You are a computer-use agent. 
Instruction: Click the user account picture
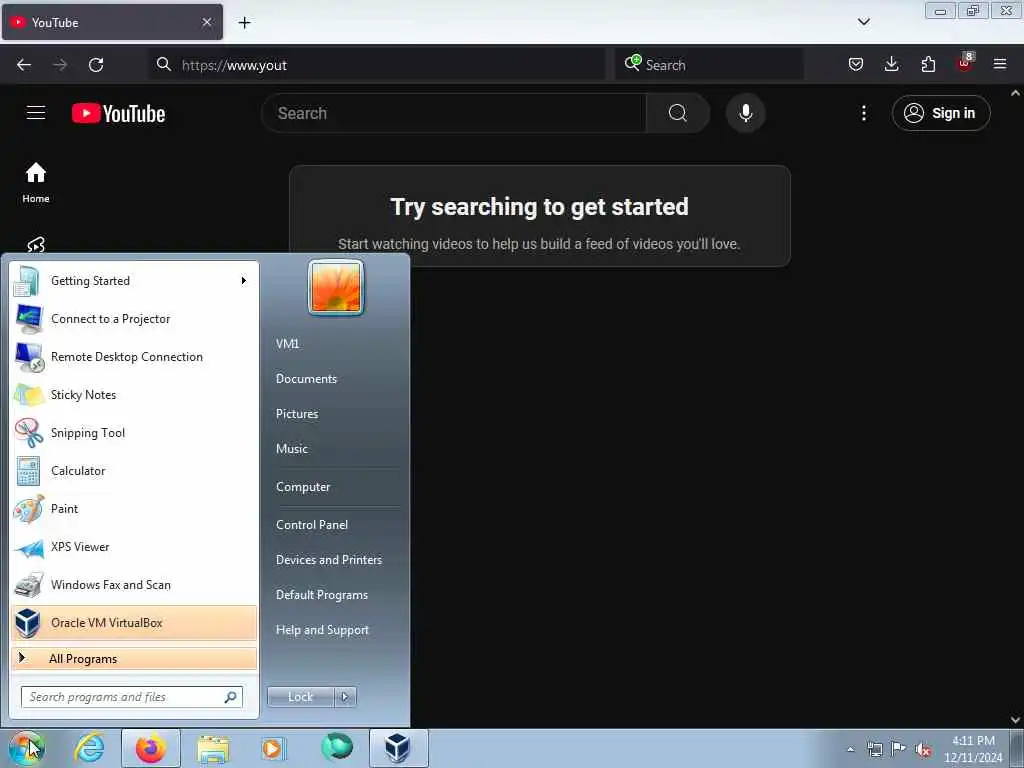[336, 288]
